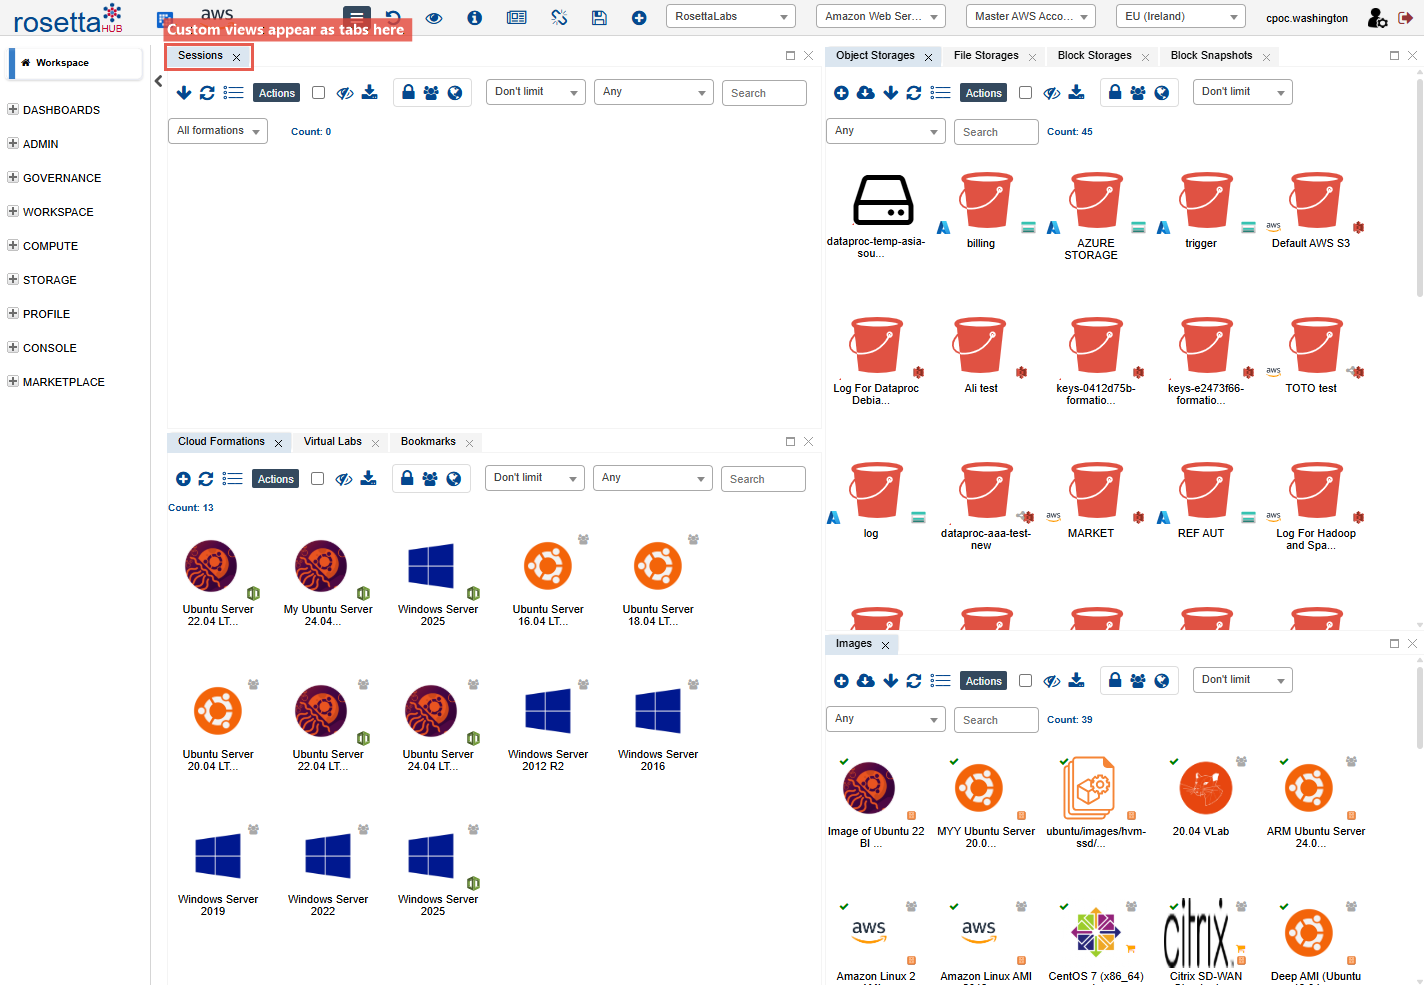Screen dimensions: 1424x985
Task: Switch to the Virtual Labs tab
Action: coord(333,442)
